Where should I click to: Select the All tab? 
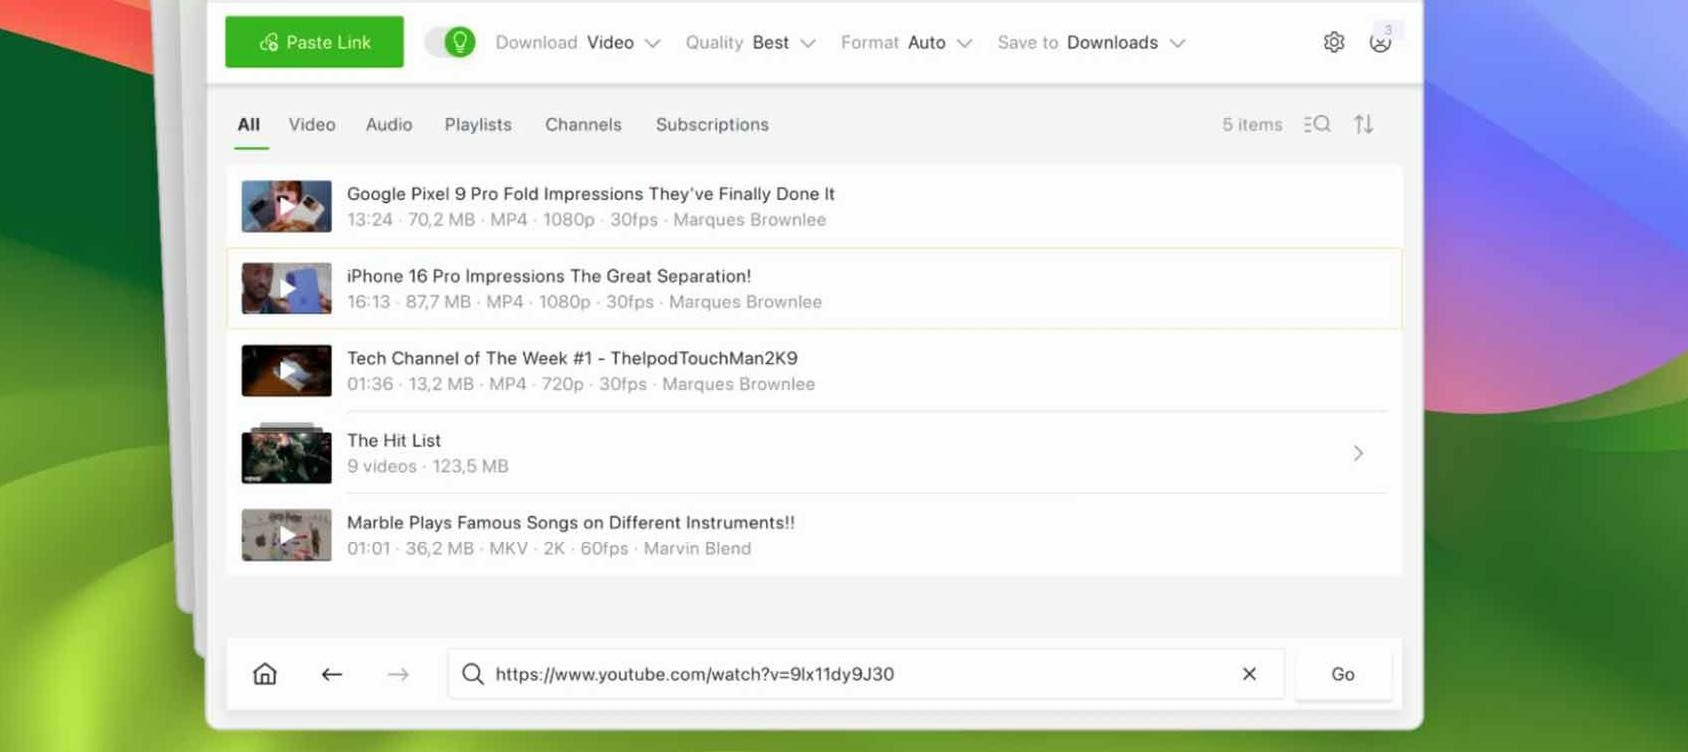pos(249,125)
